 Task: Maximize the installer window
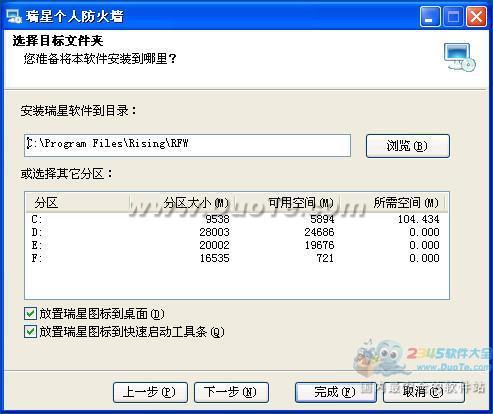click(x=453, y=17)
